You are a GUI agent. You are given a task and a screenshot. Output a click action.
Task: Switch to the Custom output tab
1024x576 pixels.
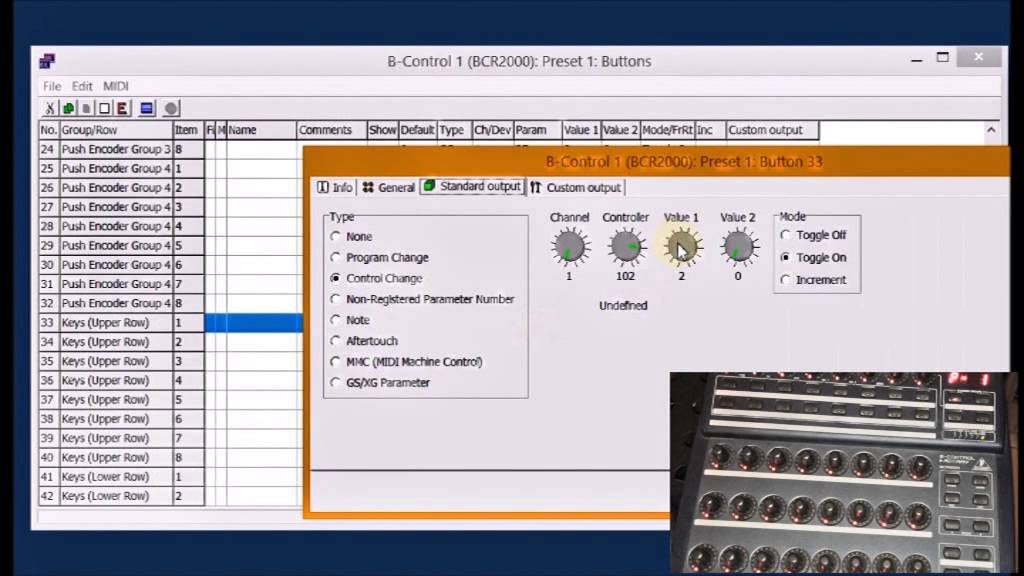coord(575,187)
